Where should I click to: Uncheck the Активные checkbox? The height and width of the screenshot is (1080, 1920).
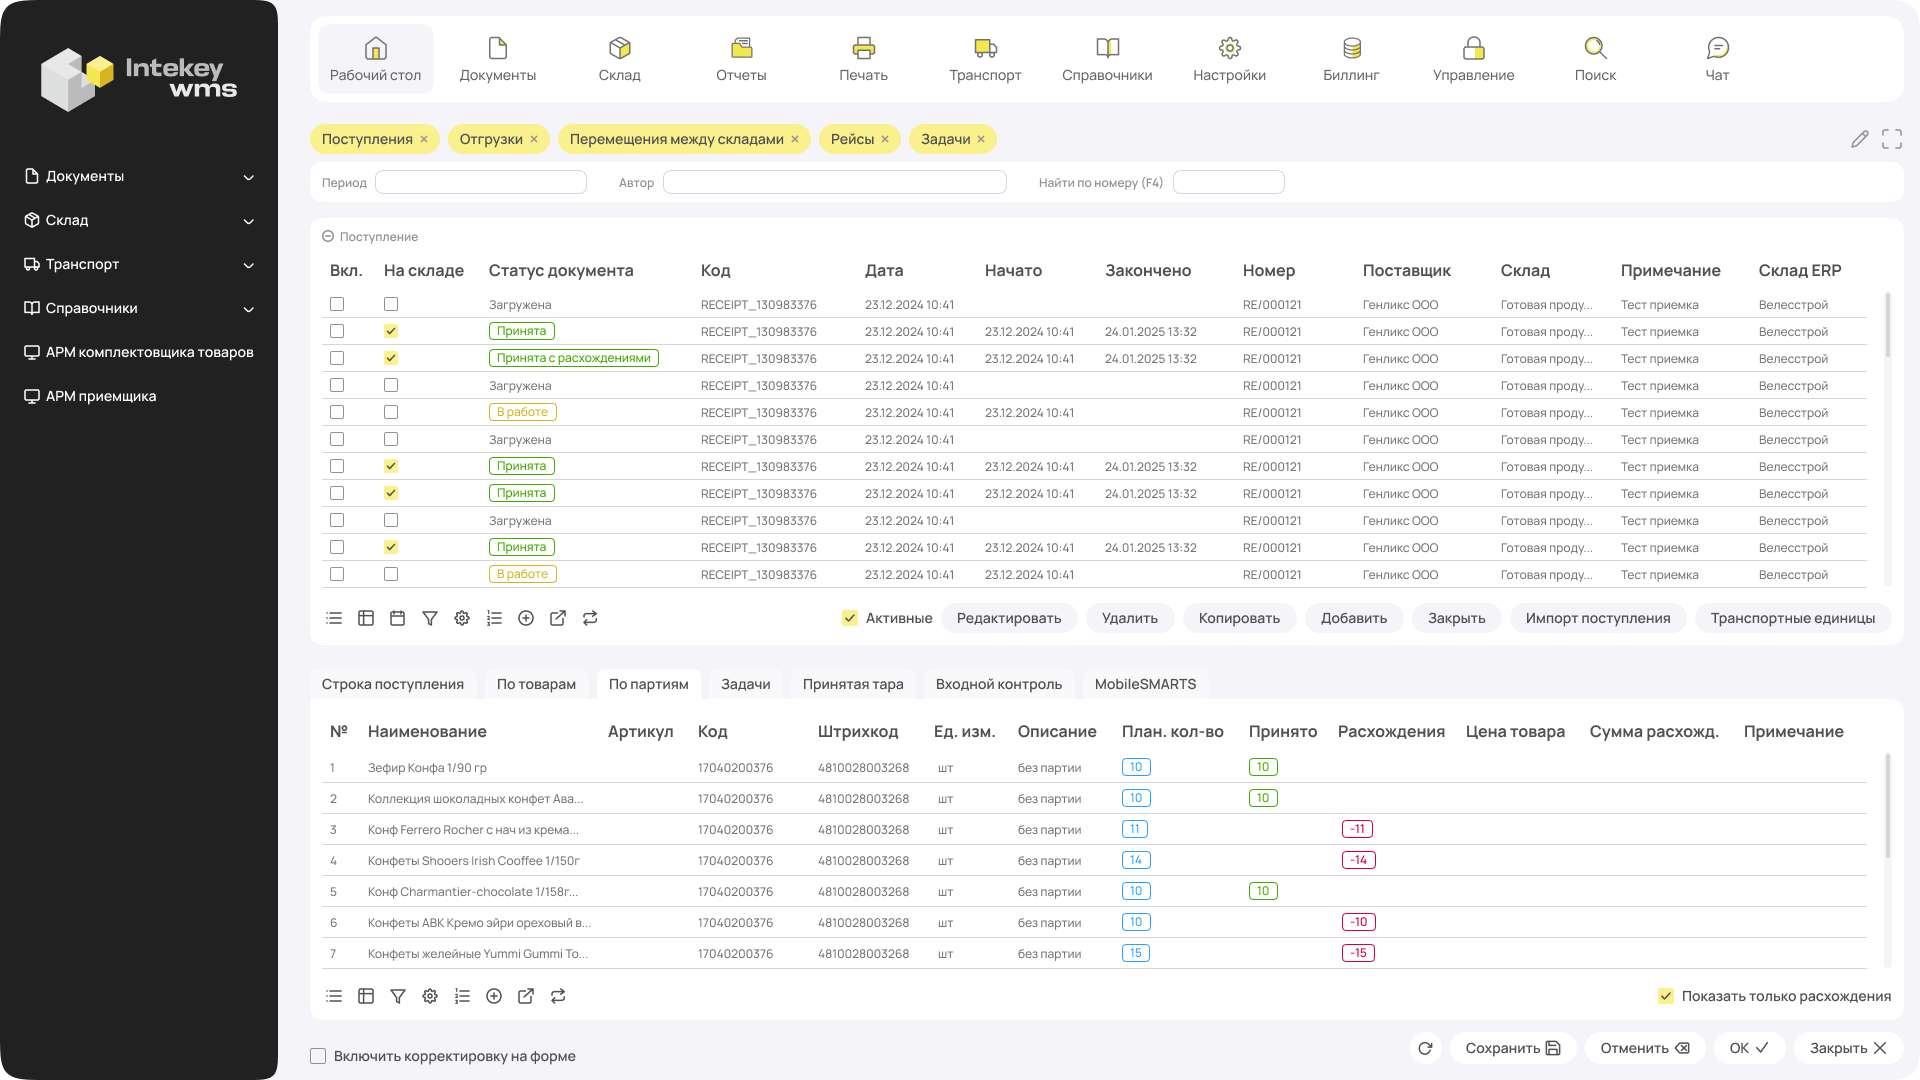tap(849, 618)
